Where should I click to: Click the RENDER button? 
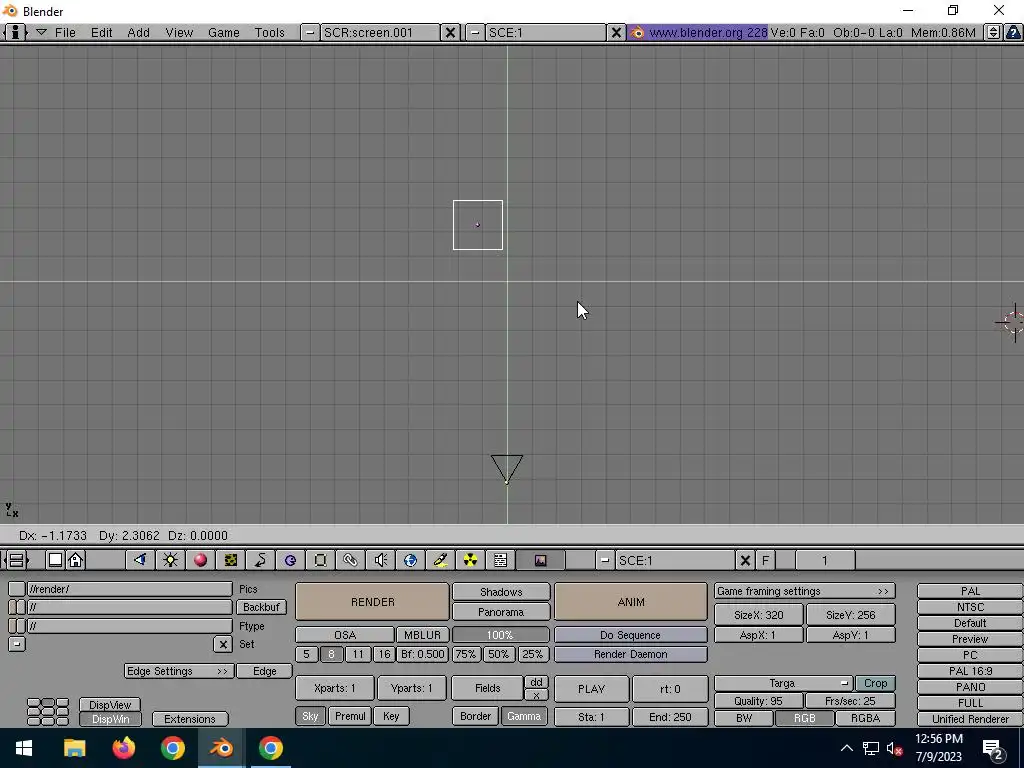pos(372,601)
